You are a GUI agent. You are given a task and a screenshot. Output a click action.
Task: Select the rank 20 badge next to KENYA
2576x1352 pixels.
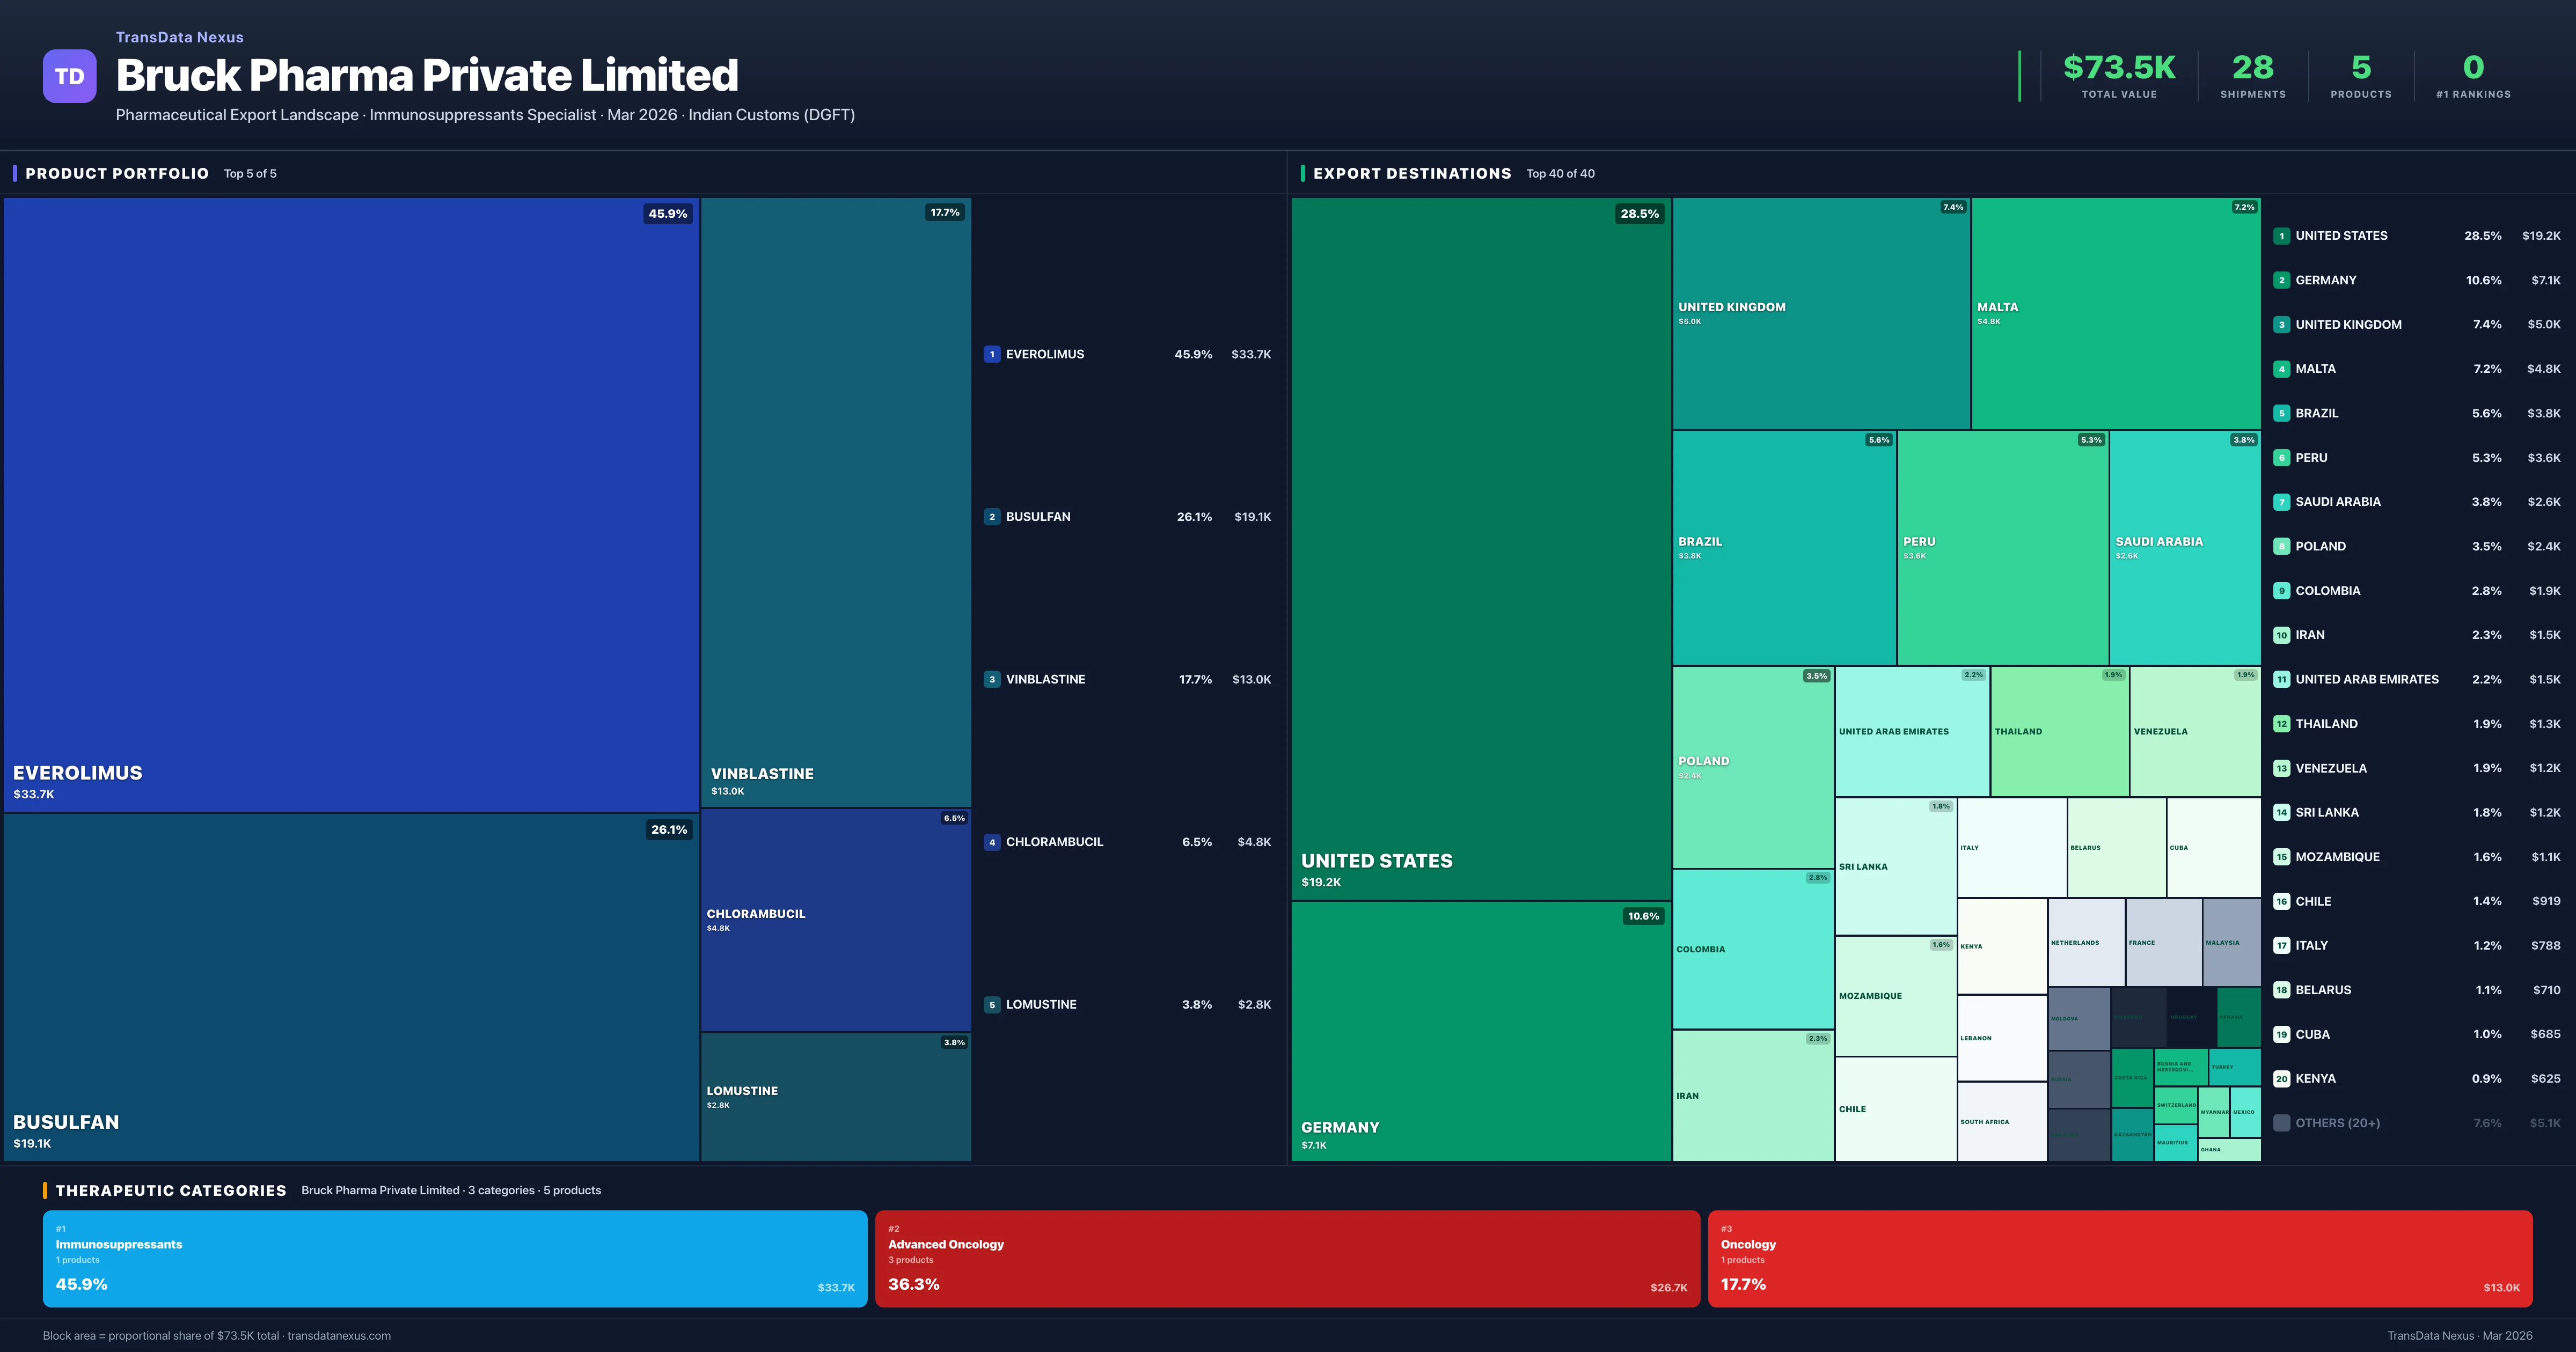click(2282, 1078)
